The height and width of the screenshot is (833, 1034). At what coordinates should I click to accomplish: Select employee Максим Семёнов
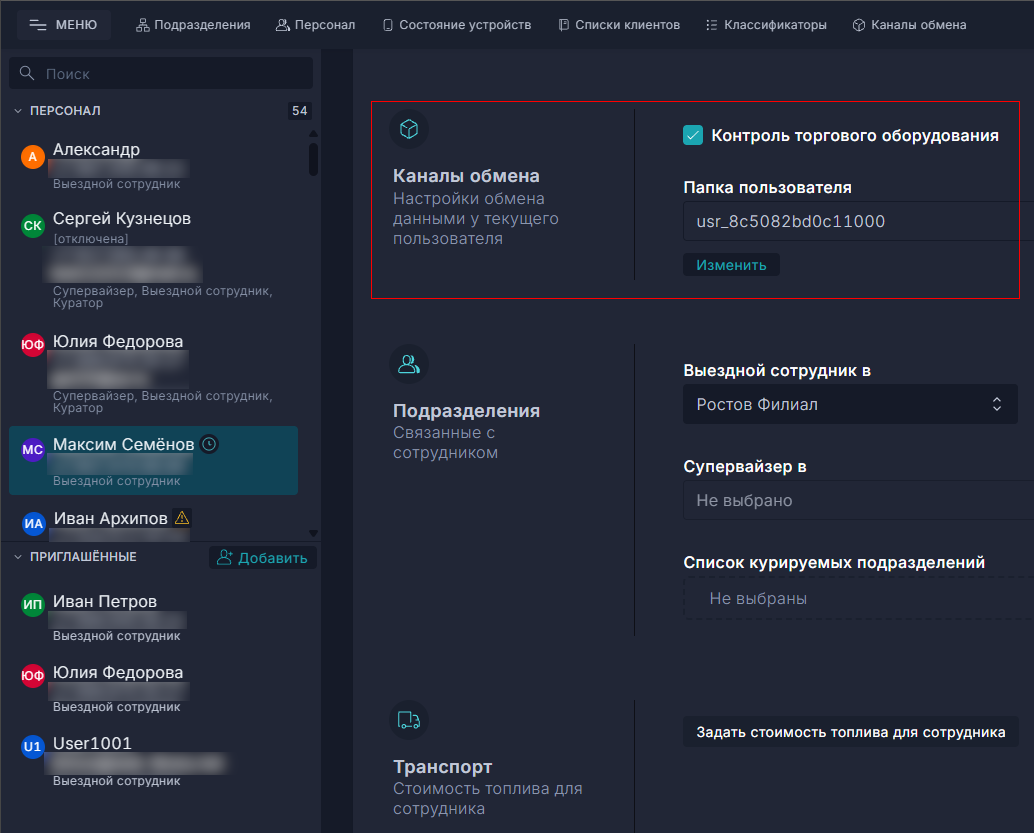point(154,460)
